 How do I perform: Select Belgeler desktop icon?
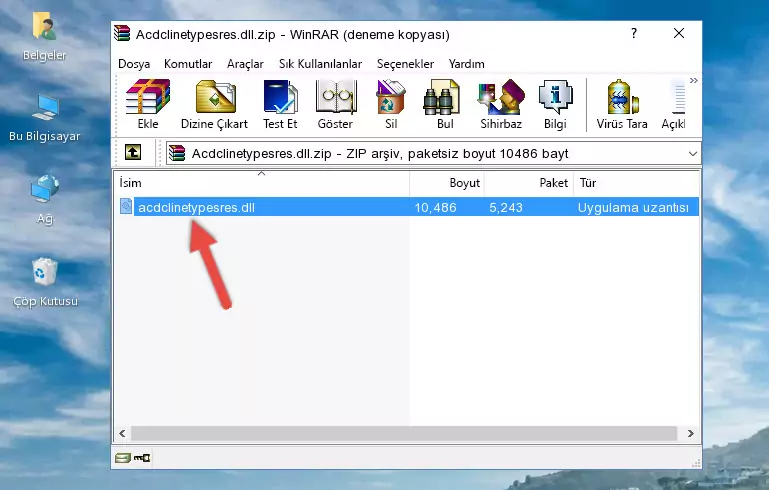click(x=44, y=26)
